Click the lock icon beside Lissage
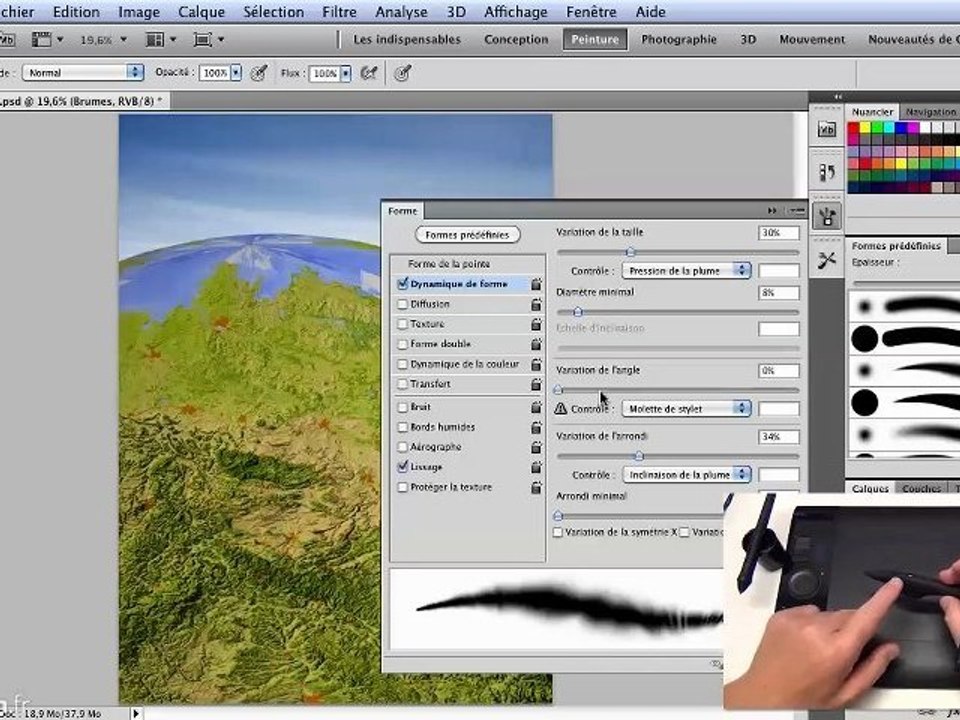The image size is (960, 720). [536, 467]
